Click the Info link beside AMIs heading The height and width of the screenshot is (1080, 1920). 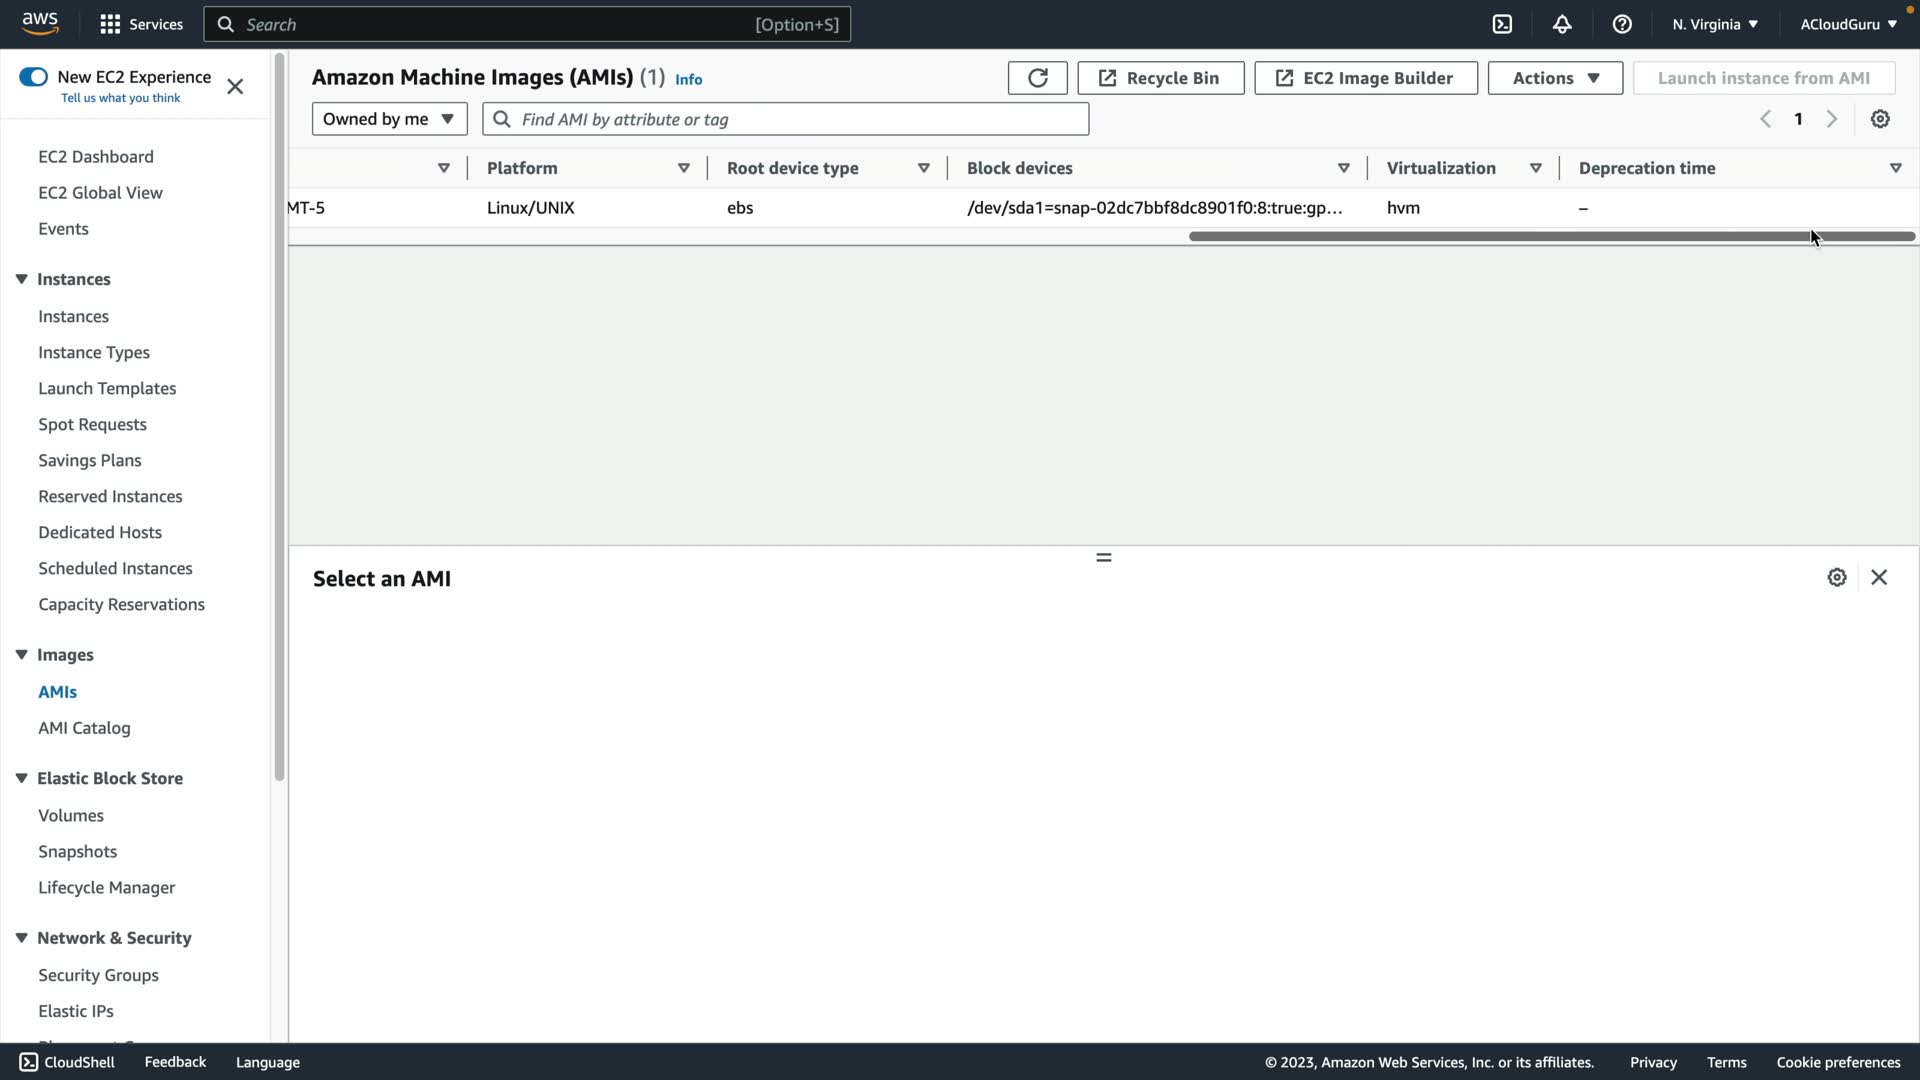pyautogui.click(x=688, y=79)
